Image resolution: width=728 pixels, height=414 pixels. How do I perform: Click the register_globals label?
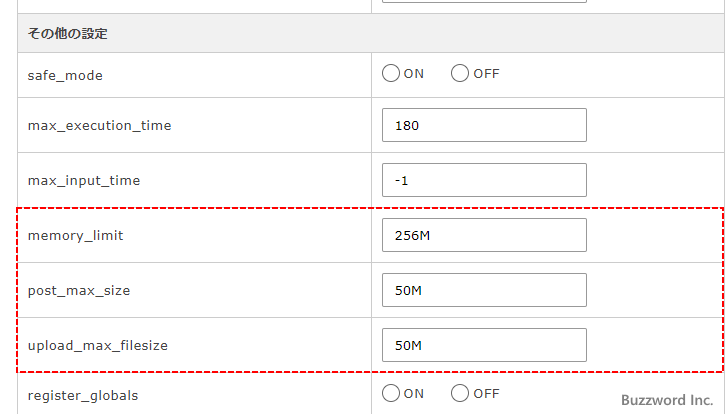(83, 396)
